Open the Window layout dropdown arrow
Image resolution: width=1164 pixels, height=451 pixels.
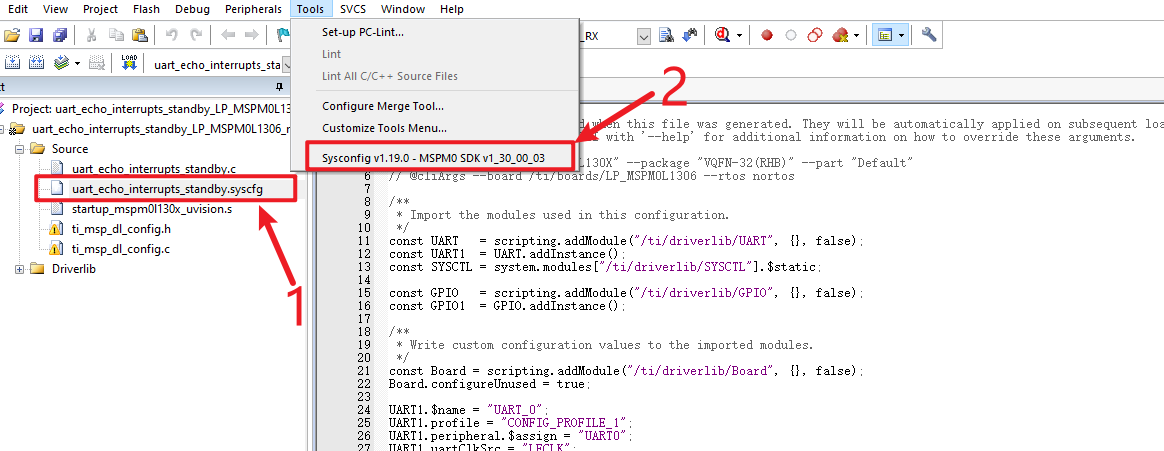[902, 35]
